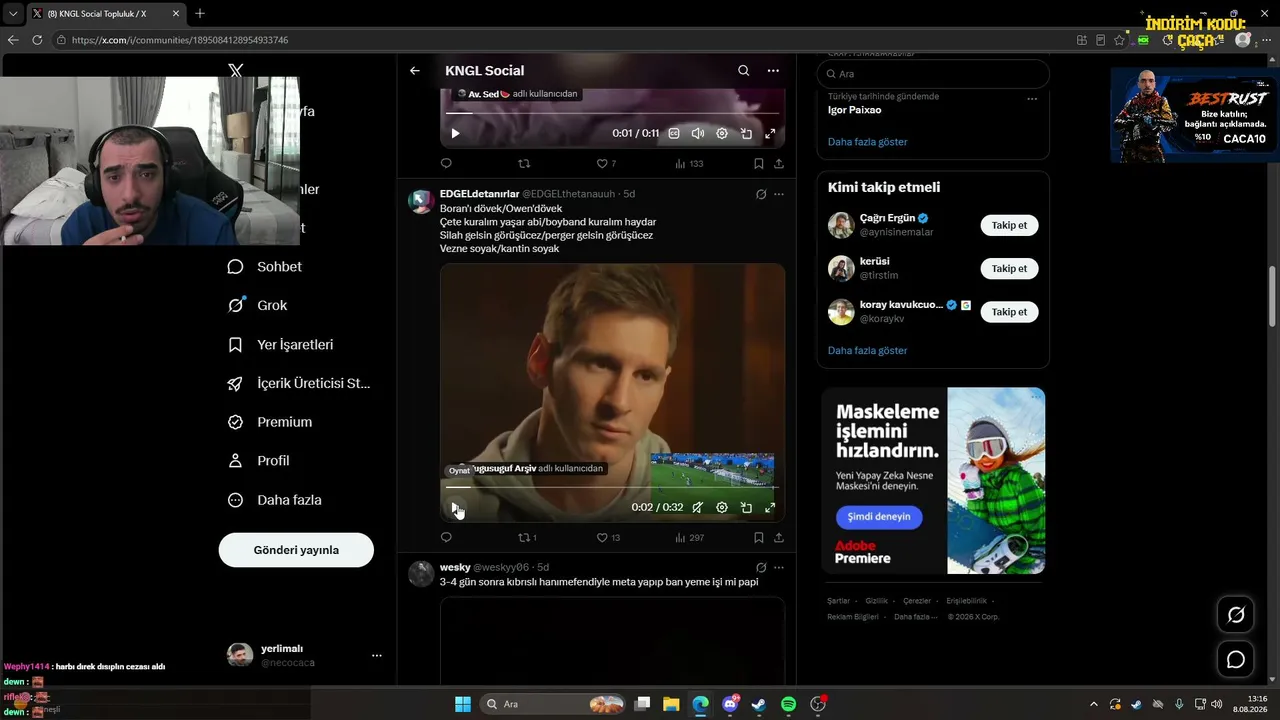Show more trends via Daha fazla göster
1280x720 pixels.
pyautogui.click(x=868, y=142)
